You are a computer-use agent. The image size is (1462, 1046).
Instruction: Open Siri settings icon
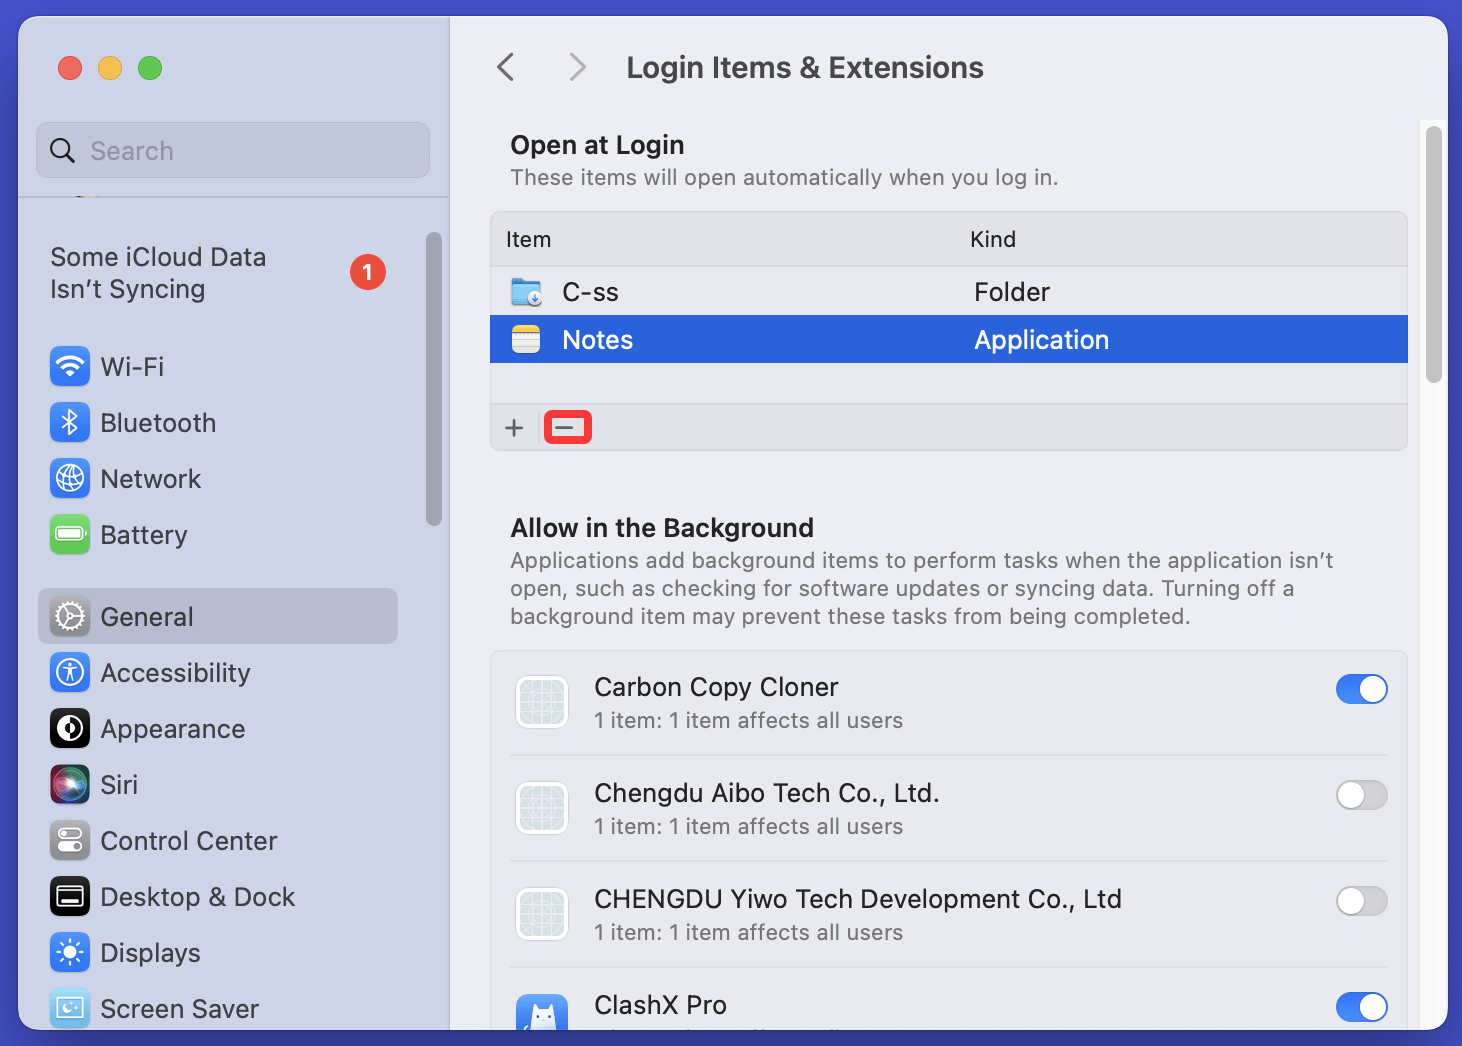pos(70,784)
